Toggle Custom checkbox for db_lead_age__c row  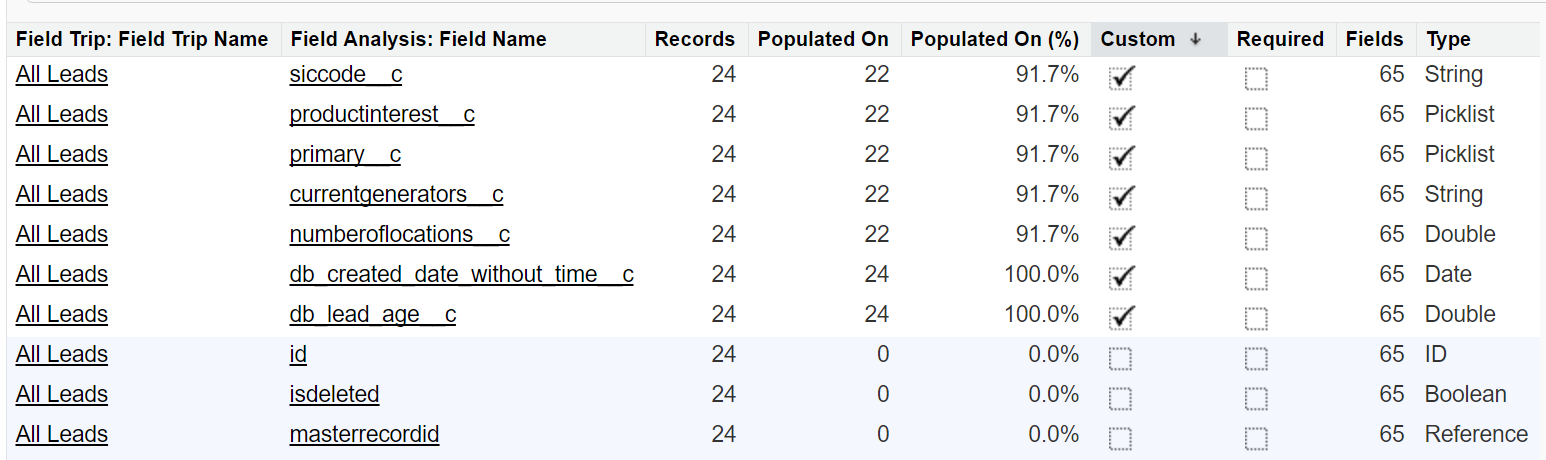(x=1122, y=318)
